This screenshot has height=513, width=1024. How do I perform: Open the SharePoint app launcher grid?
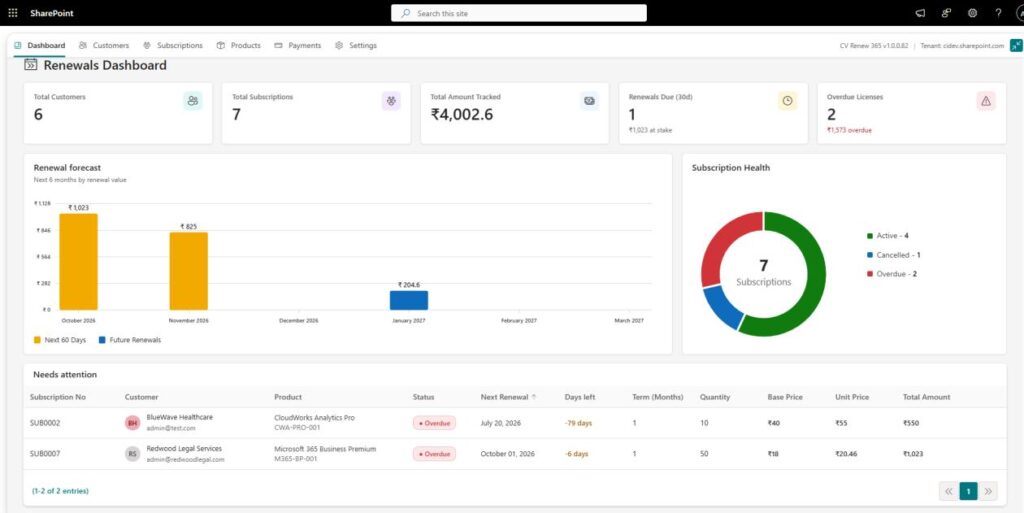[x=13, y=13]
